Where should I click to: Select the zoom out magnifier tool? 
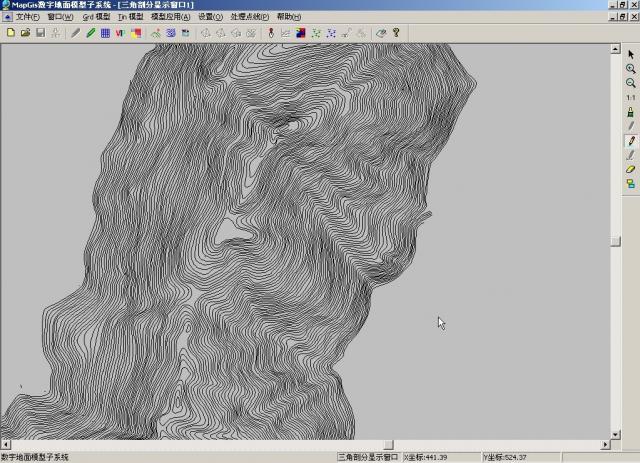click(x=631, y=83)
